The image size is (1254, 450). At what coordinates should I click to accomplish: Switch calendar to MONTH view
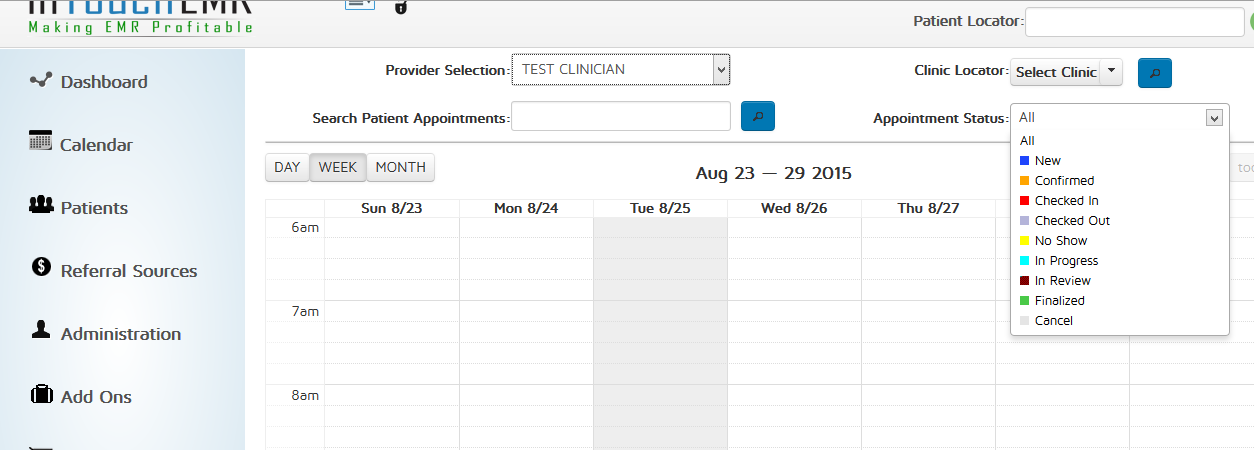click(400, 168)
